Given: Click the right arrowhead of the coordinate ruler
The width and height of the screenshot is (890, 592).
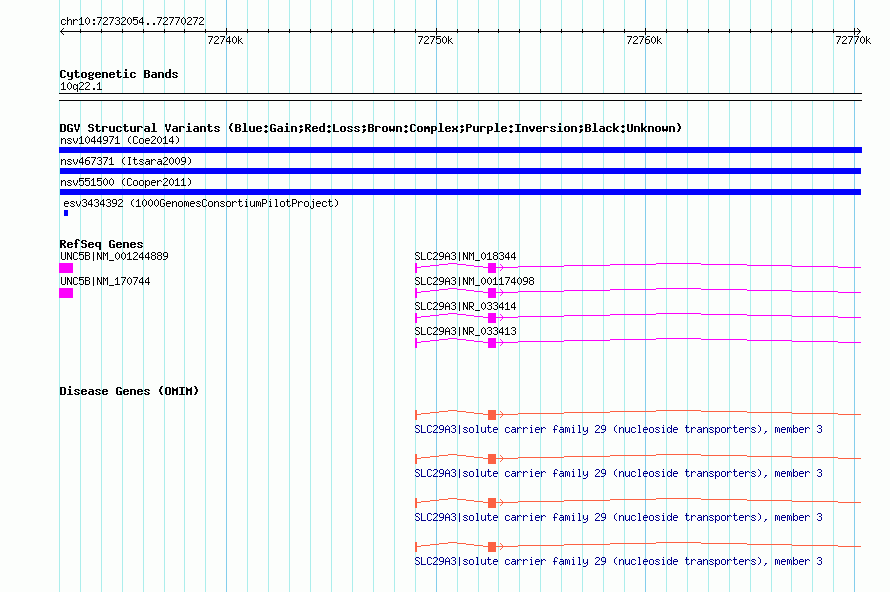Looking at the screenshot, I should coord(858,31).
